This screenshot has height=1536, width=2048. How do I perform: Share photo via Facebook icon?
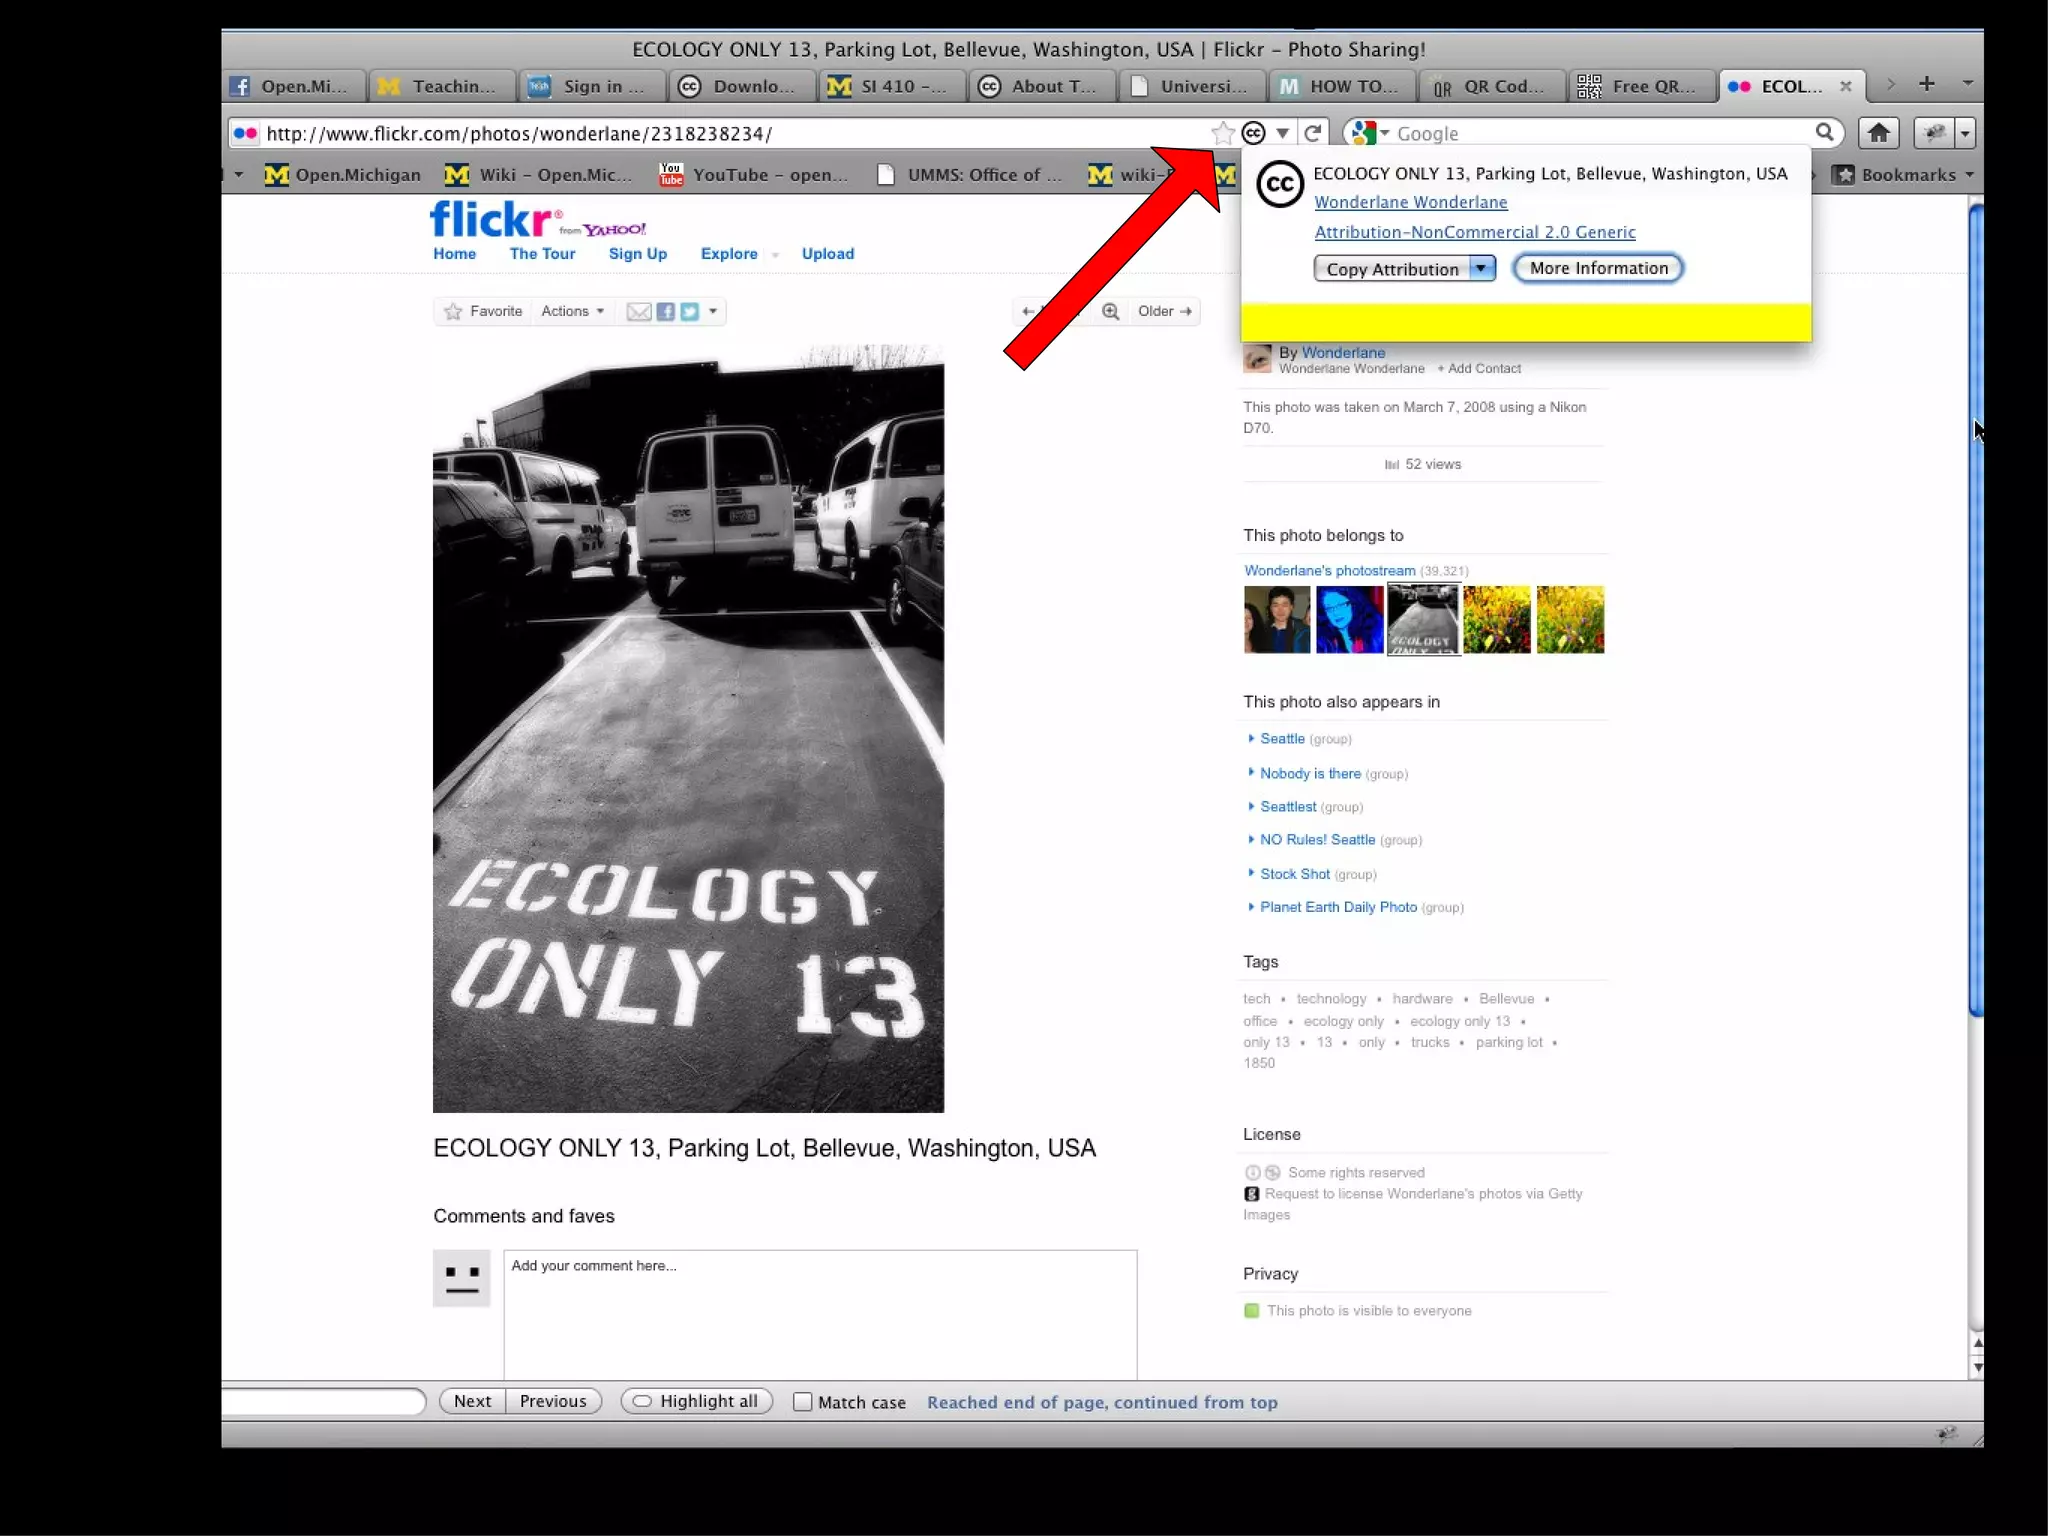665,311
